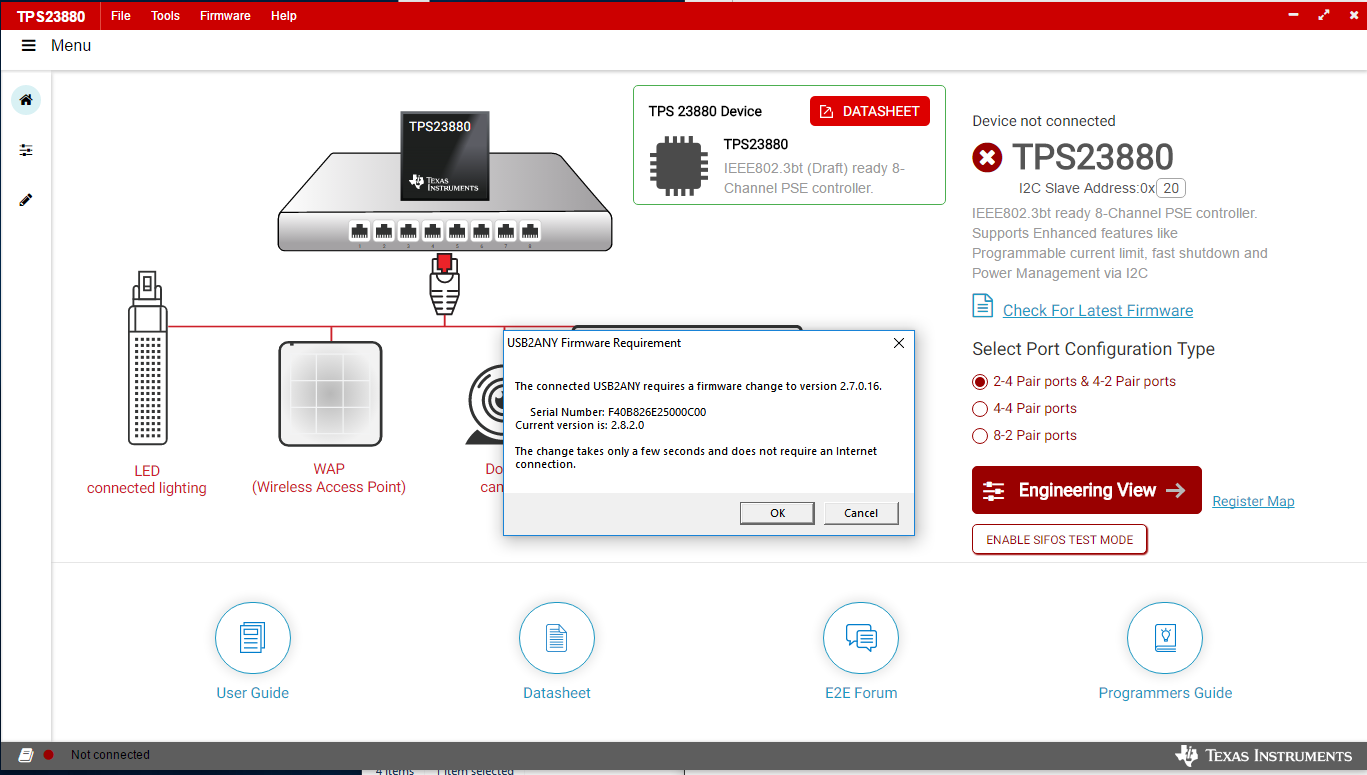This screenshot has height=775, width=1367.
Task: Open the Help menu
Action: (x=284, y=16)
